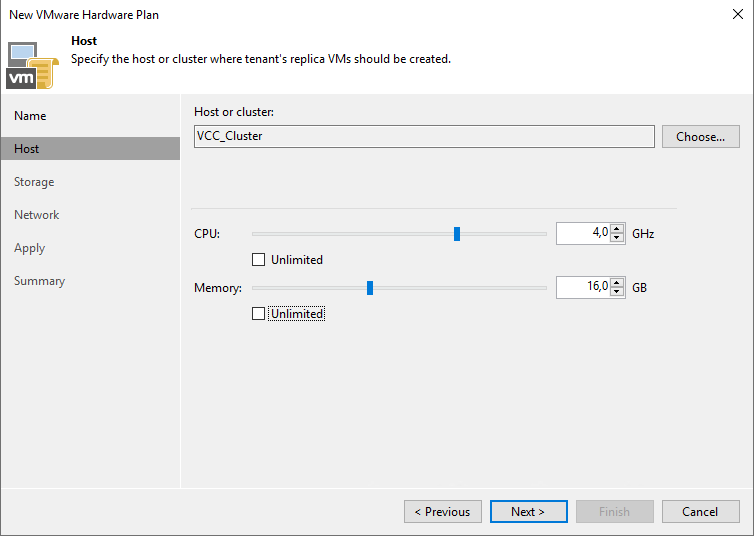Click the Memory slider handle
Viewport: 754px width, 536px height.
[x=370, y=288]
